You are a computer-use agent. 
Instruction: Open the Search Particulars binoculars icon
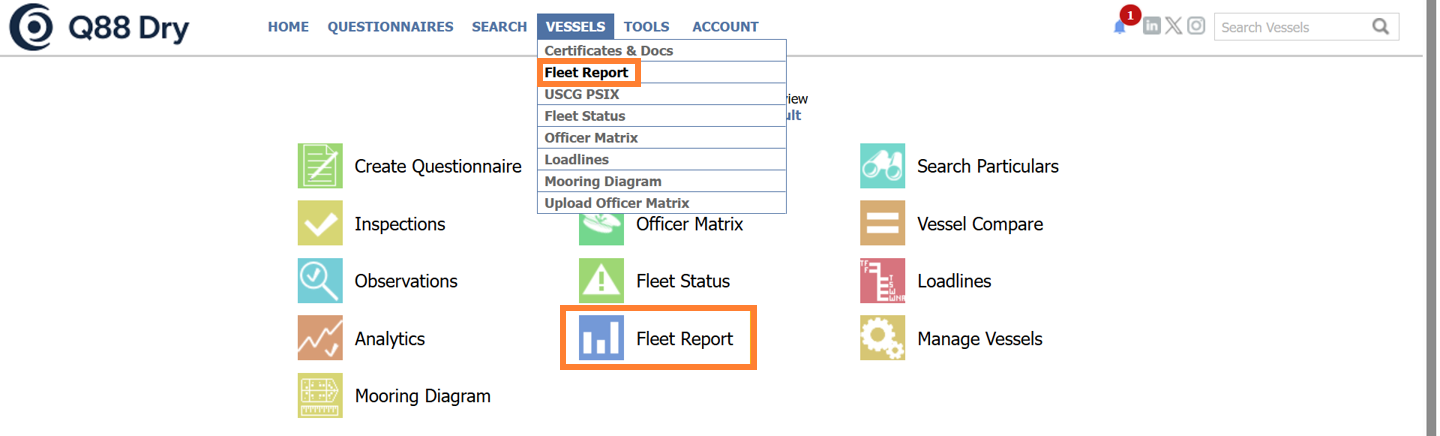(882, 166)
